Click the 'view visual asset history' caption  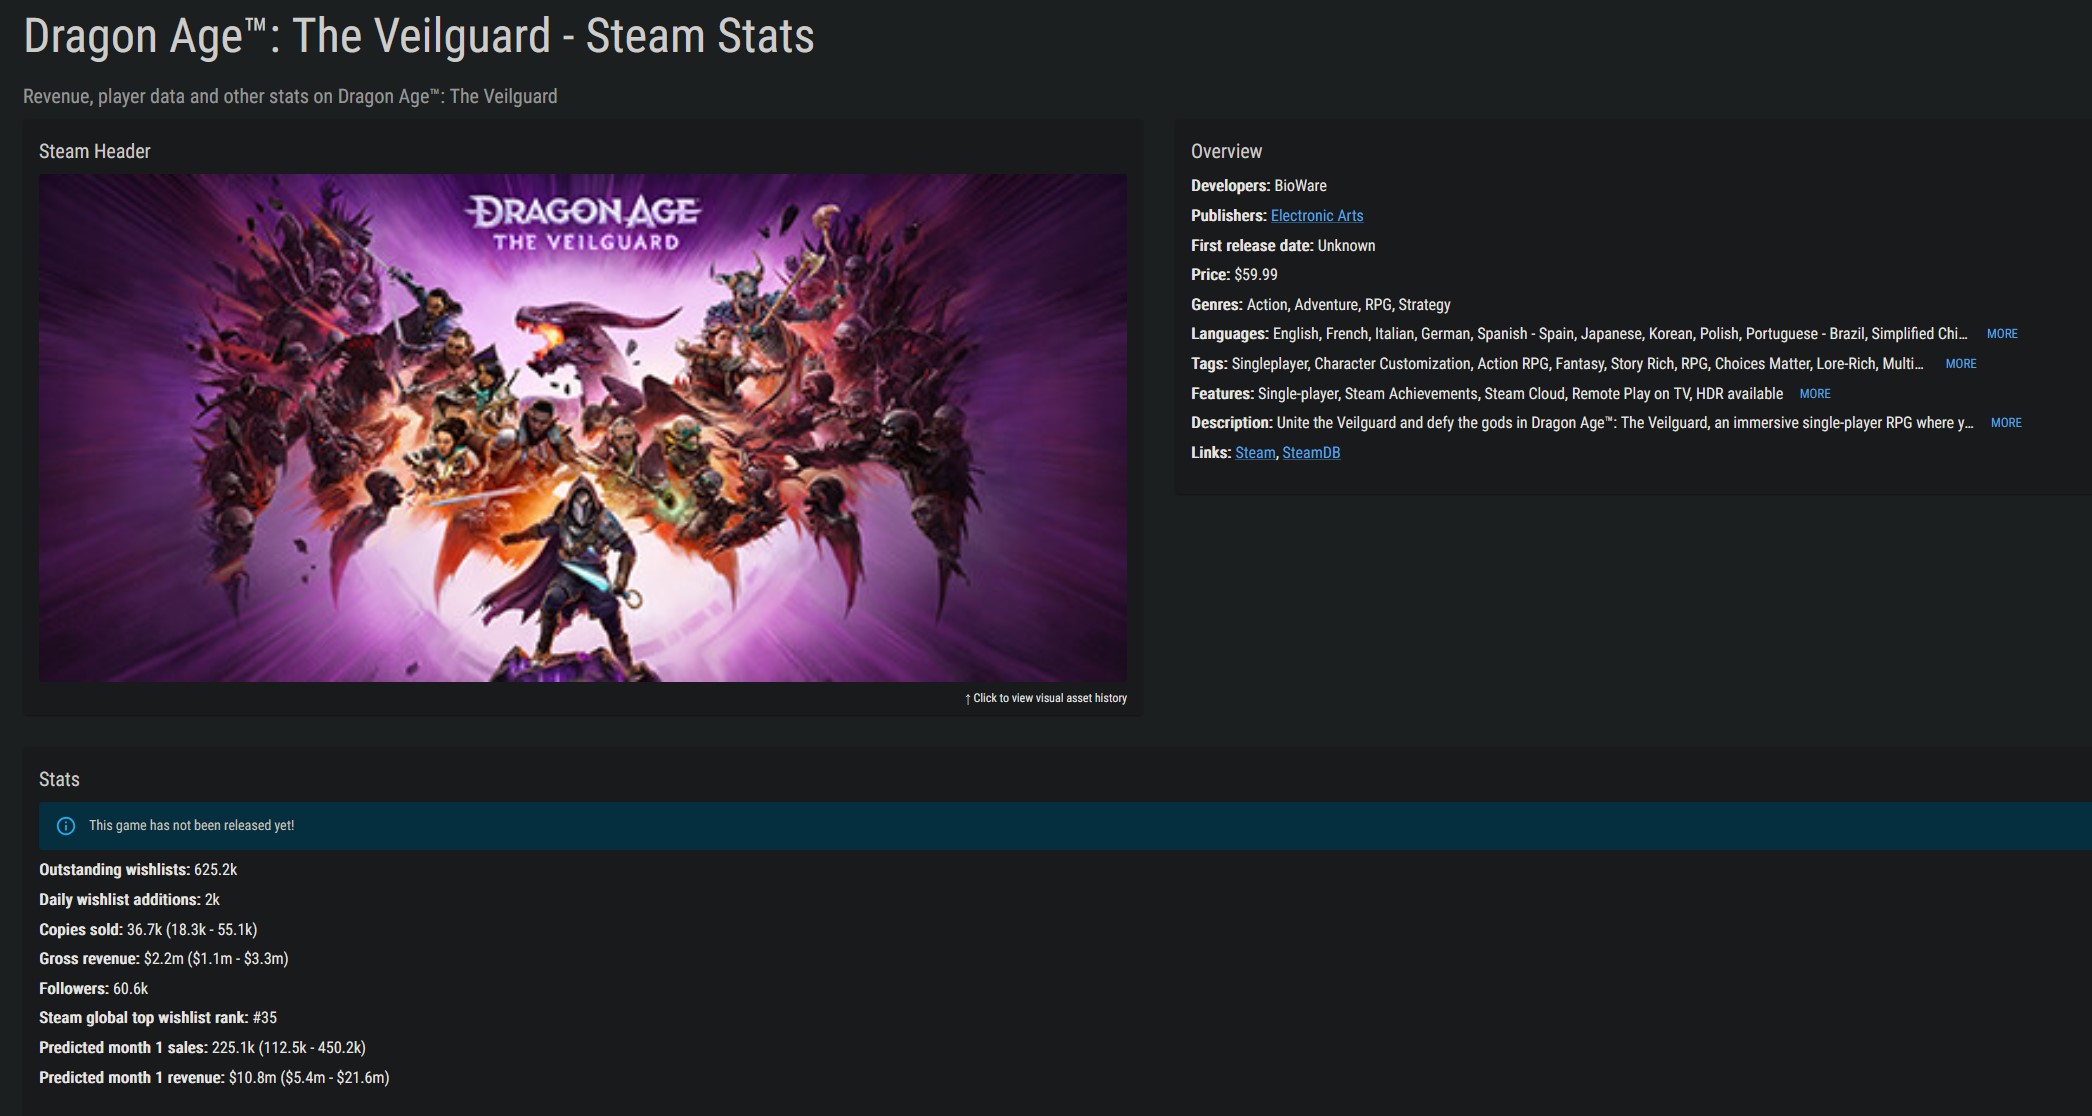point(1049,698)
